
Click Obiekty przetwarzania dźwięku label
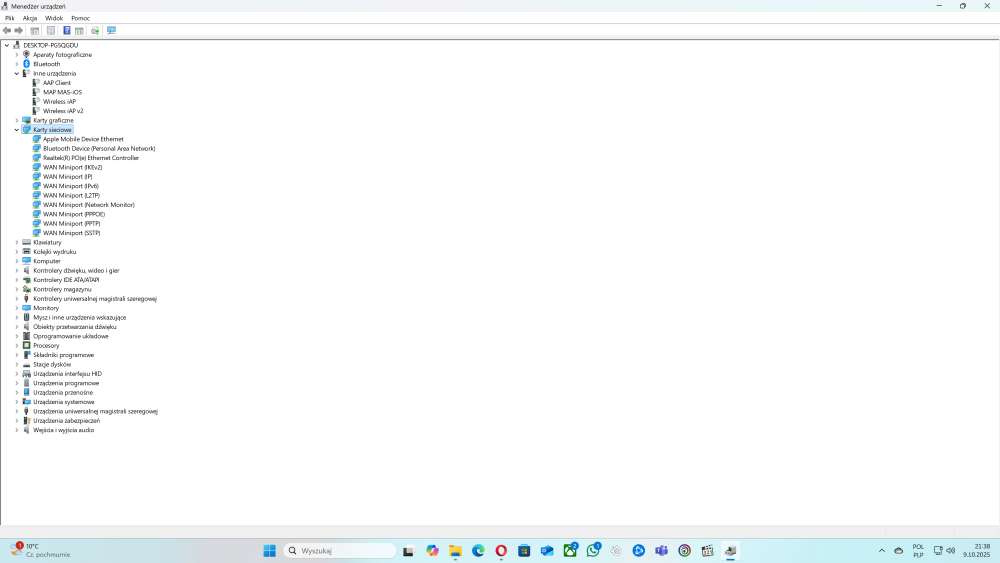[75, 326]
